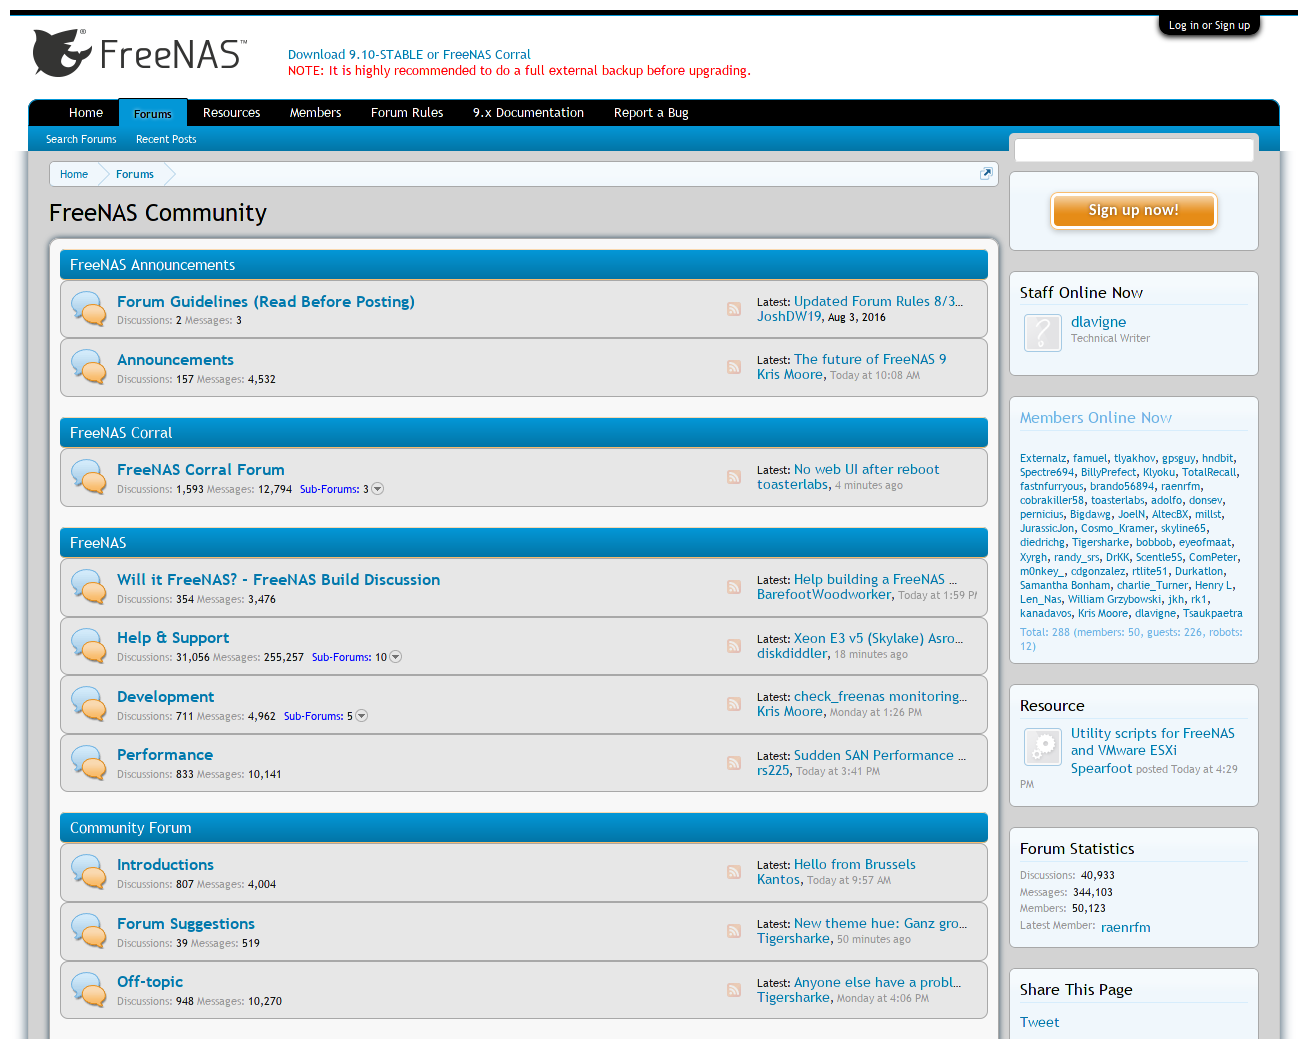
Task: Open RSS feed for FreeNAS Corral Forum
Action: 734,477
